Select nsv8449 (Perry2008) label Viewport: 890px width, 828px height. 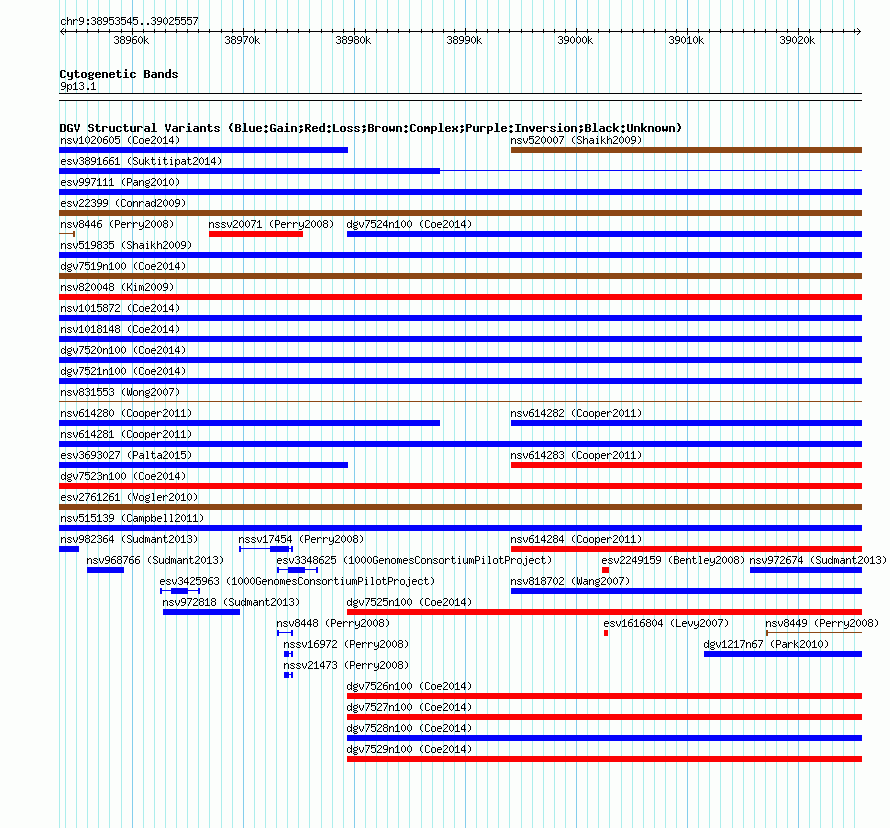(822, 623)
